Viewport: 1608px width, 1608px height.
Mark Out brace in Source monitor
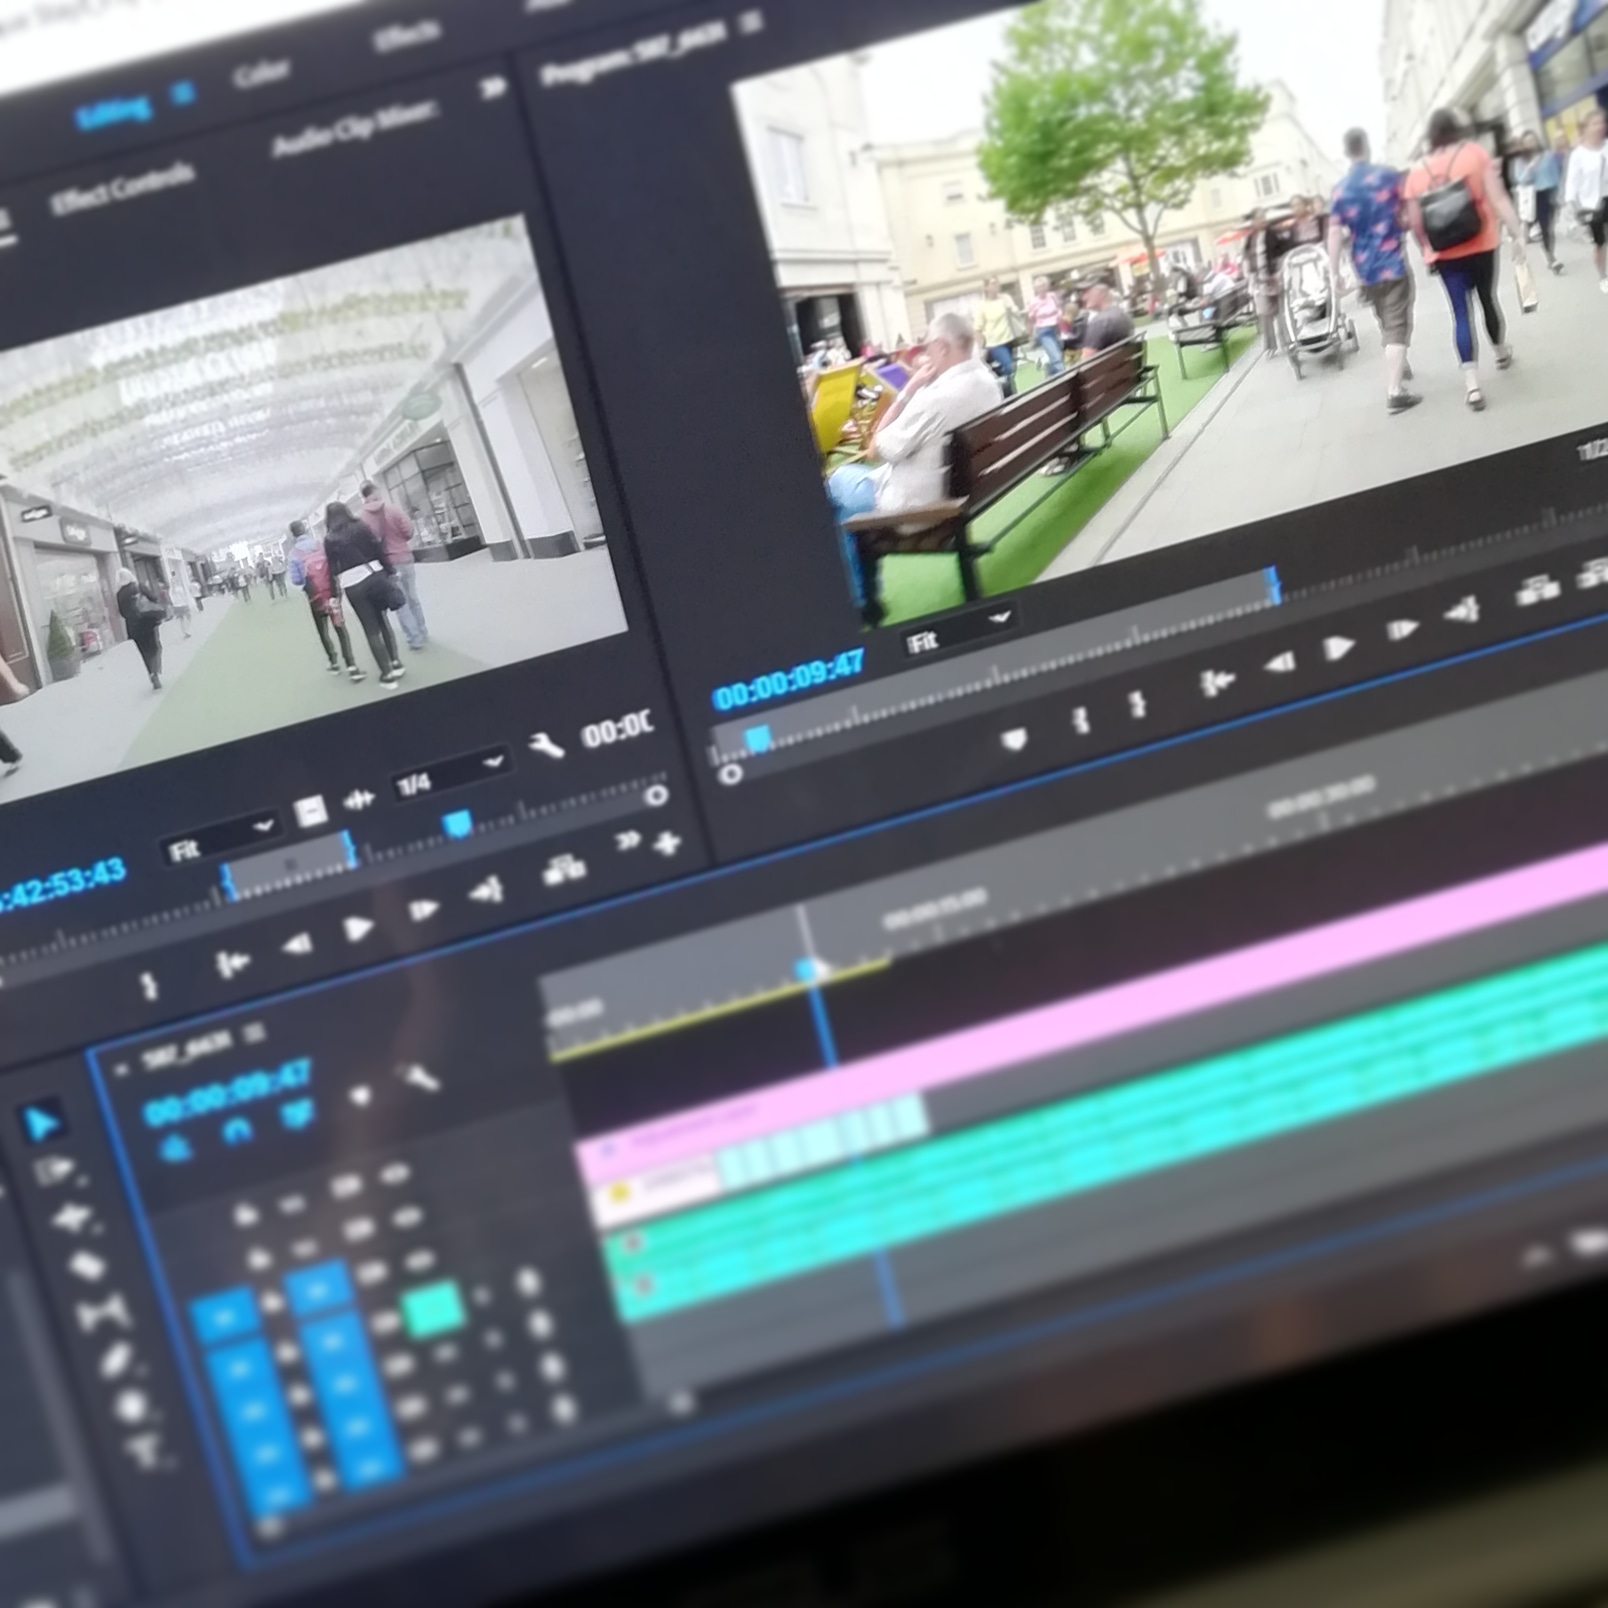click(148, 987)
